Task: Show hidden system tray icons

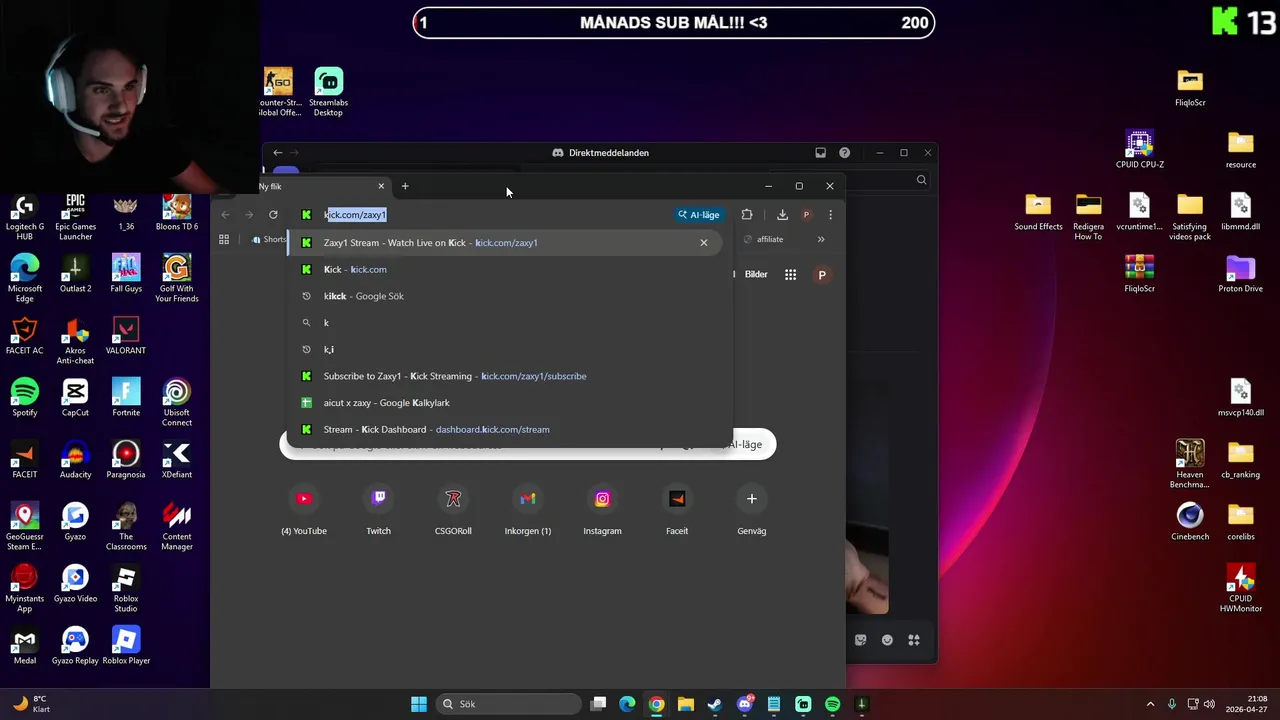Action: pyautogui.click(x=1150, y=704)
